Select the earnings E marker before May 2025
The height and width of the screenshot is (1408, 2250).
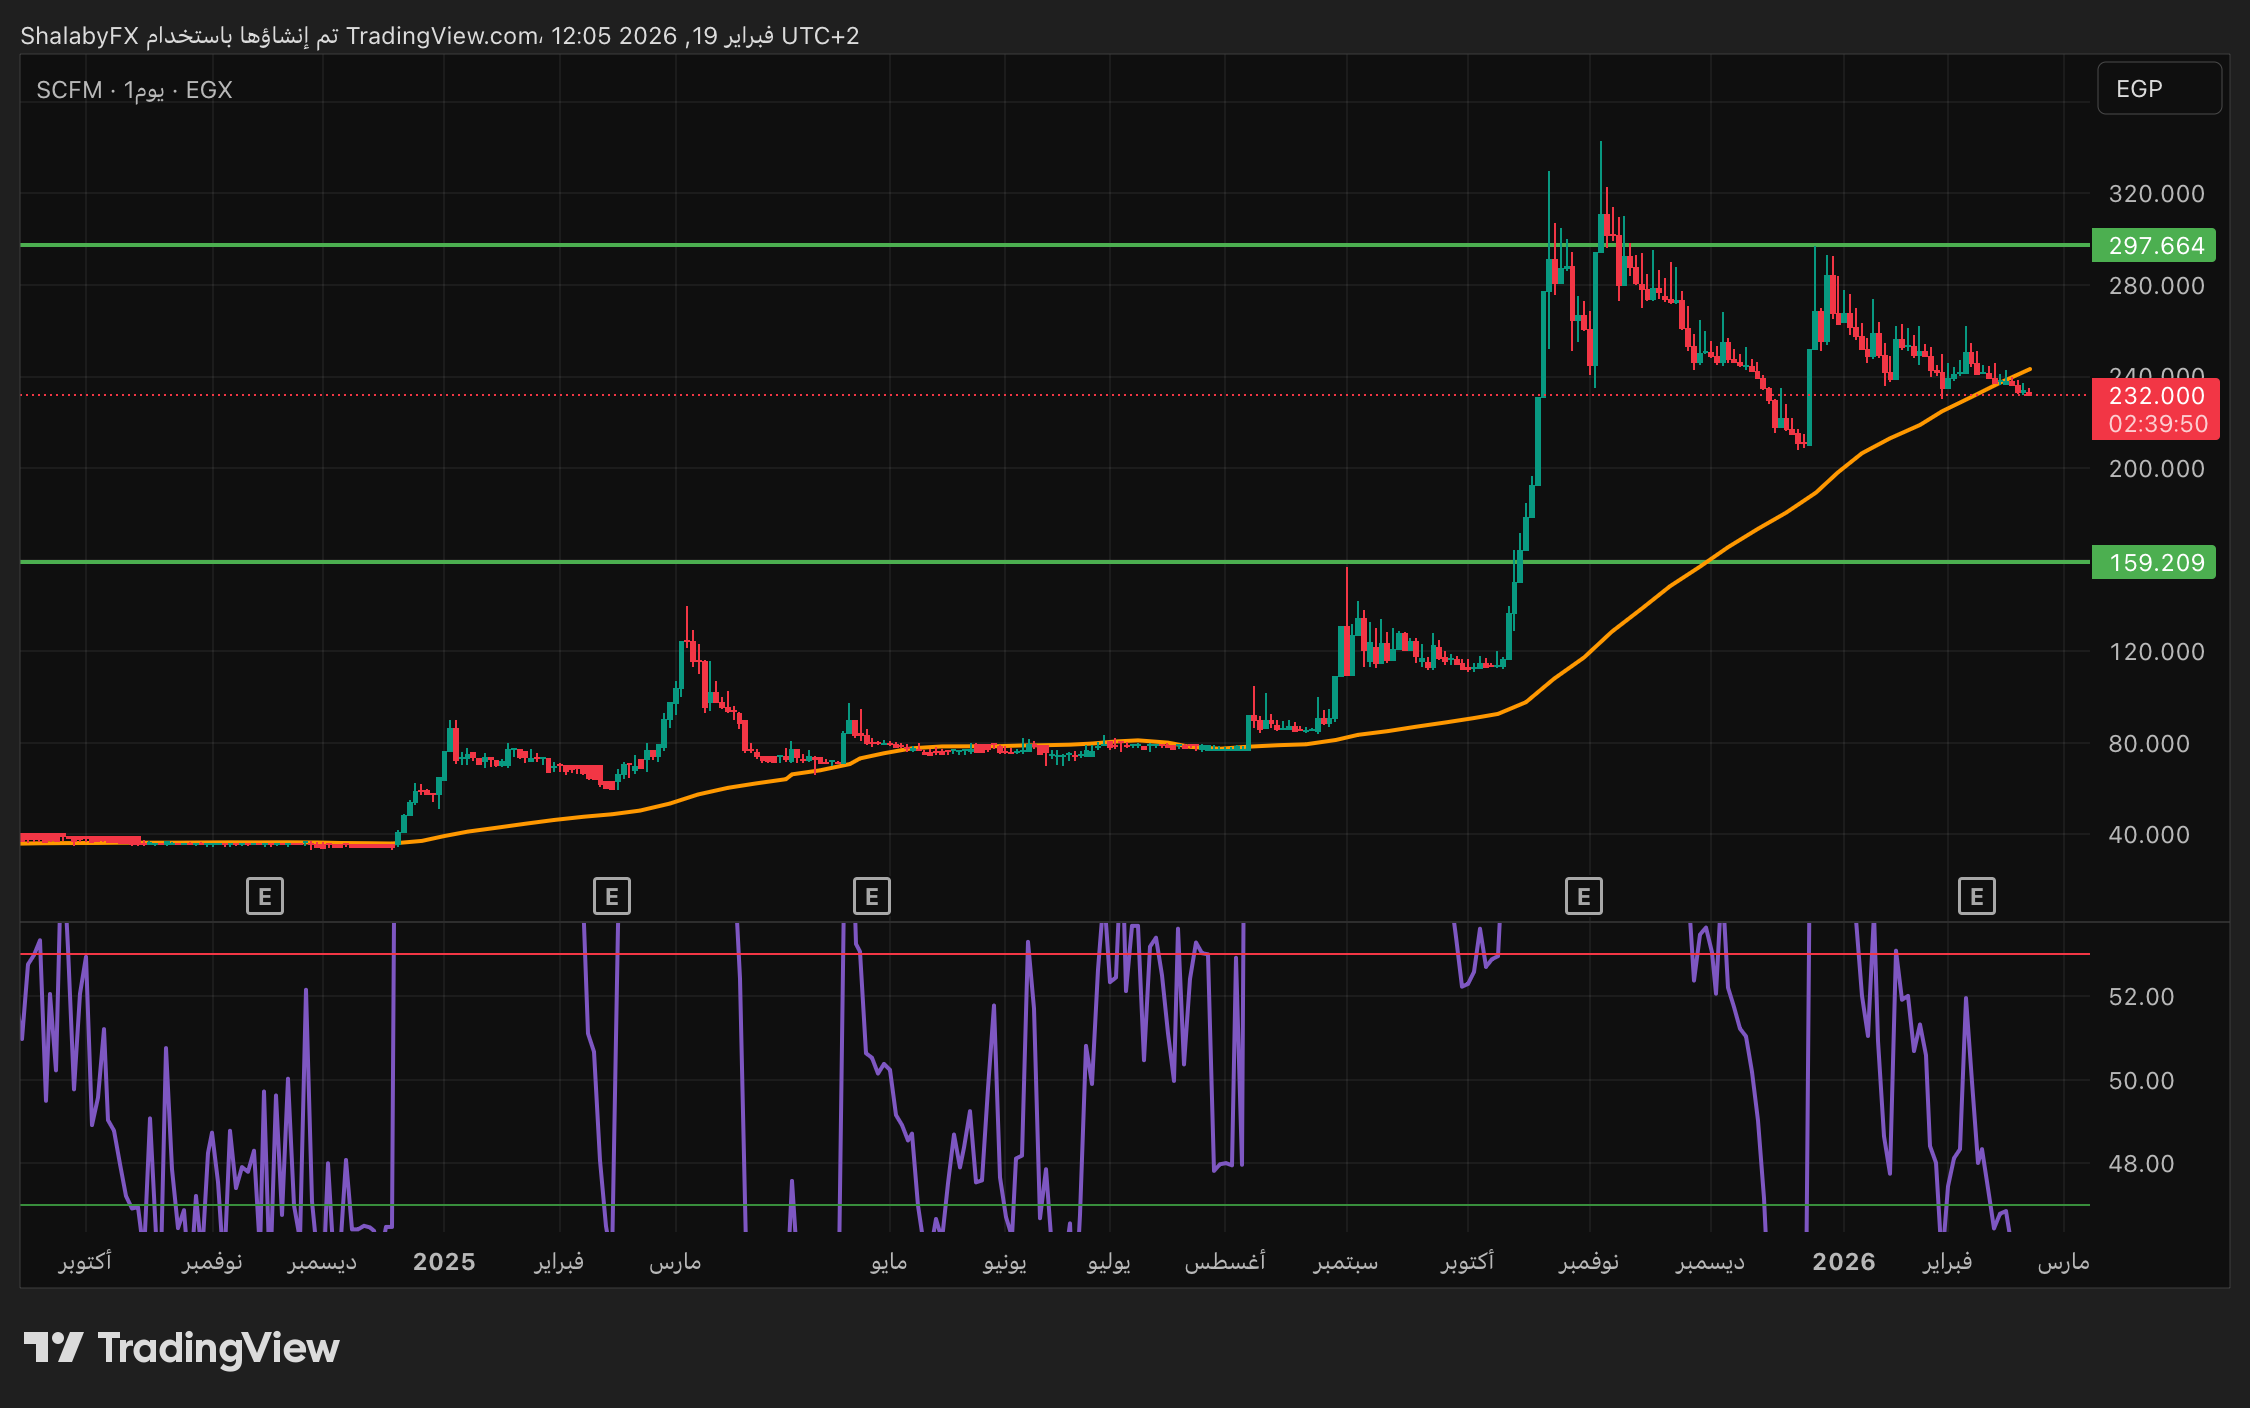(871, 896)
